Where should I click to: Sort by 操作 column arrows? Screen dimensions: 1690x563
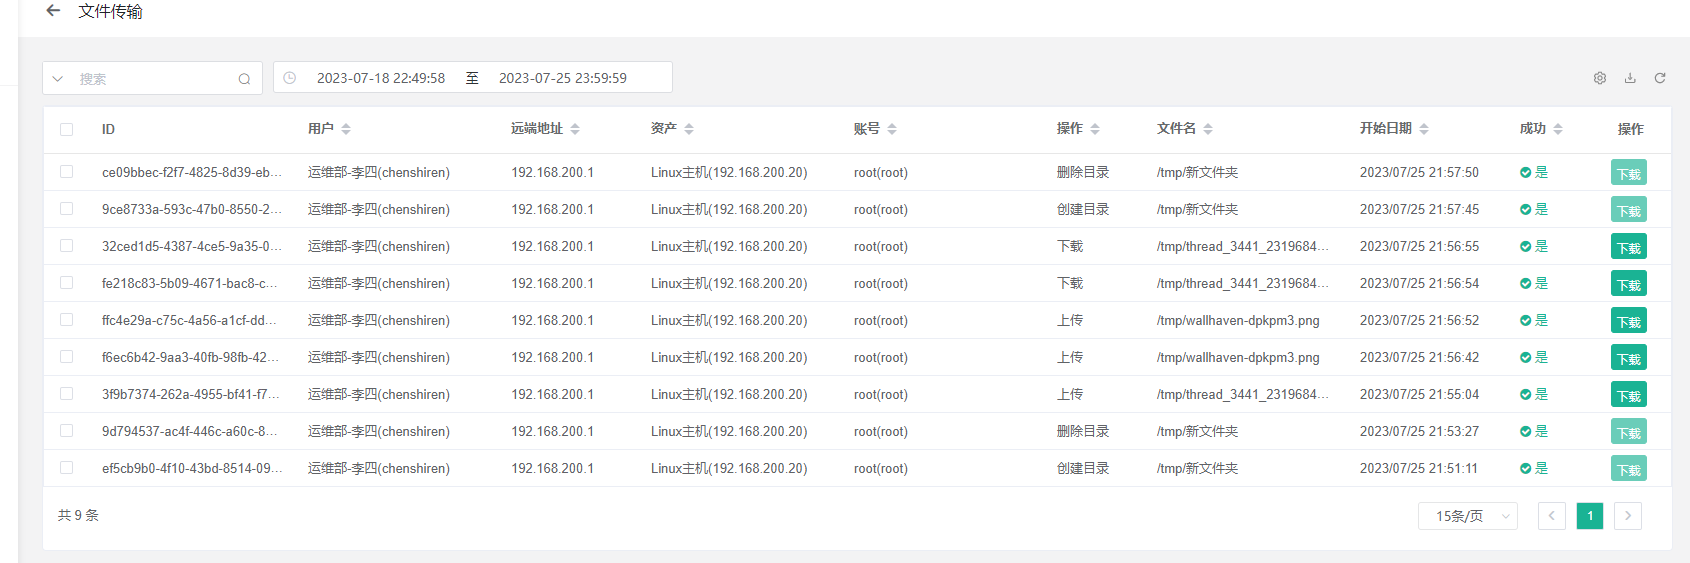click(1095, 129)
